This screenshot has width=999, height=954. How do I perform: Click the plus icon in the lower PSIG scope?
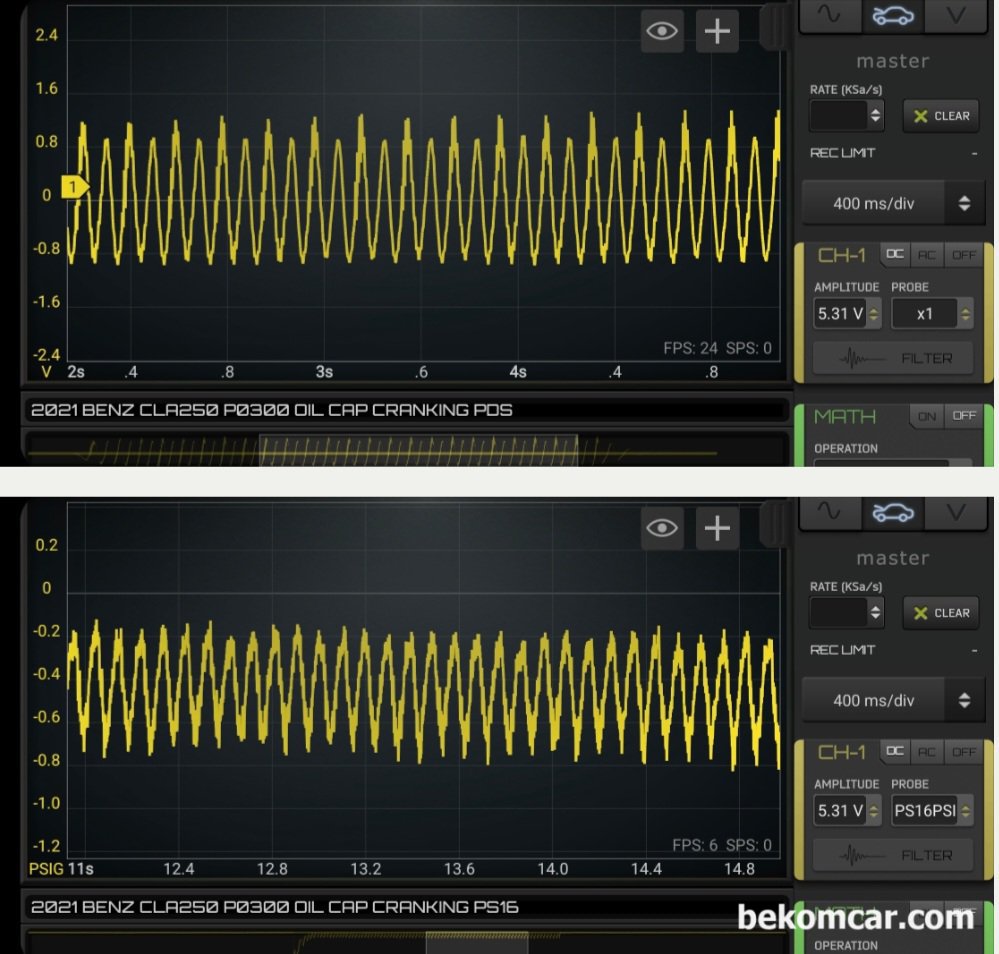717,528
